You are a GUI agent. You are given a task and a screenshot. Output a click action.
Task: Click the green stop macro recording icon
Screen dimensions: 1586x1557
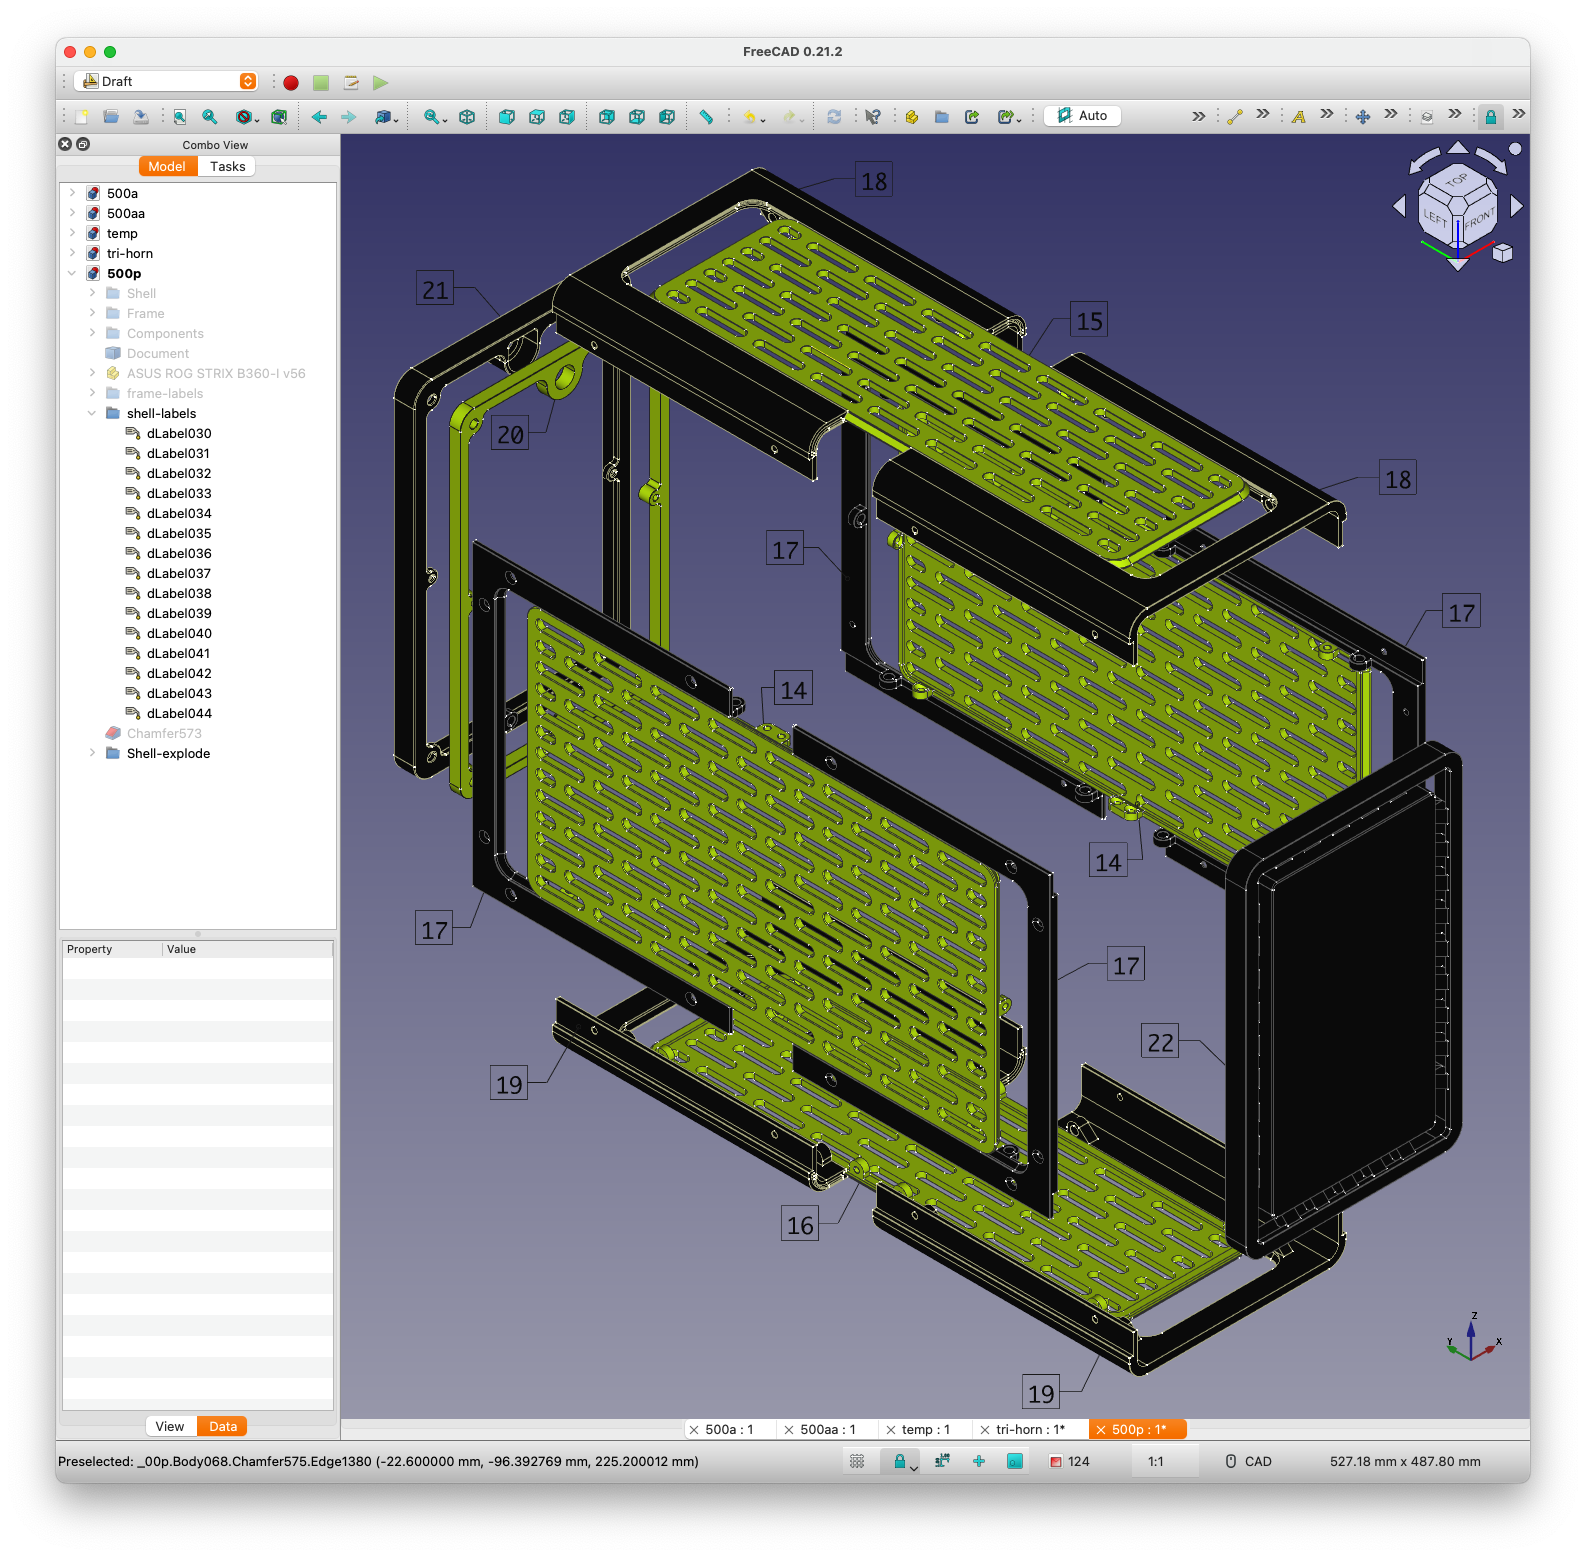(x=321, y=83)
